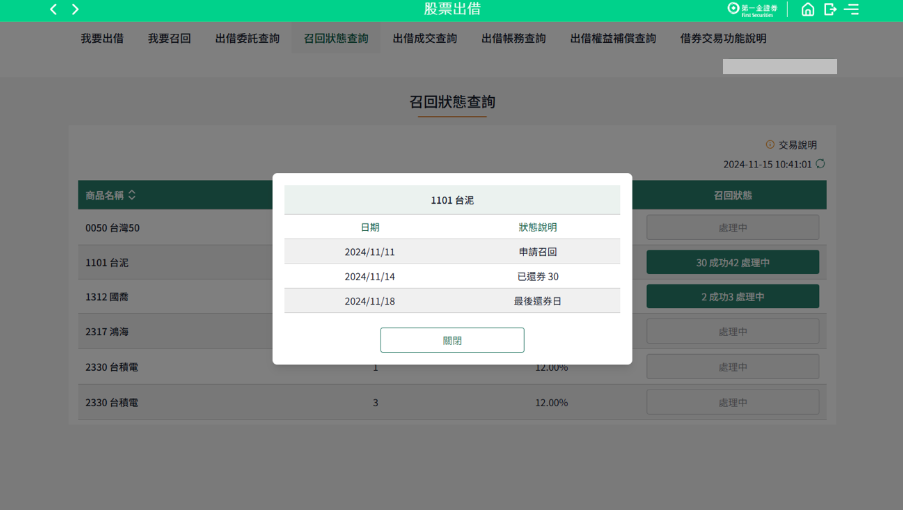This screenshot has height=512, width=903.
Task: Sort by 商品名稱 column arrows
Action: (x=132, y=195)
